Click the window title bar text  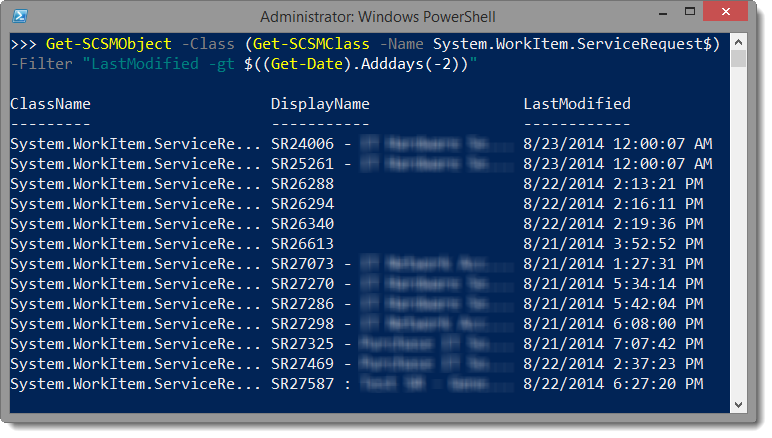pyautogui.click(x=378, y=17)
